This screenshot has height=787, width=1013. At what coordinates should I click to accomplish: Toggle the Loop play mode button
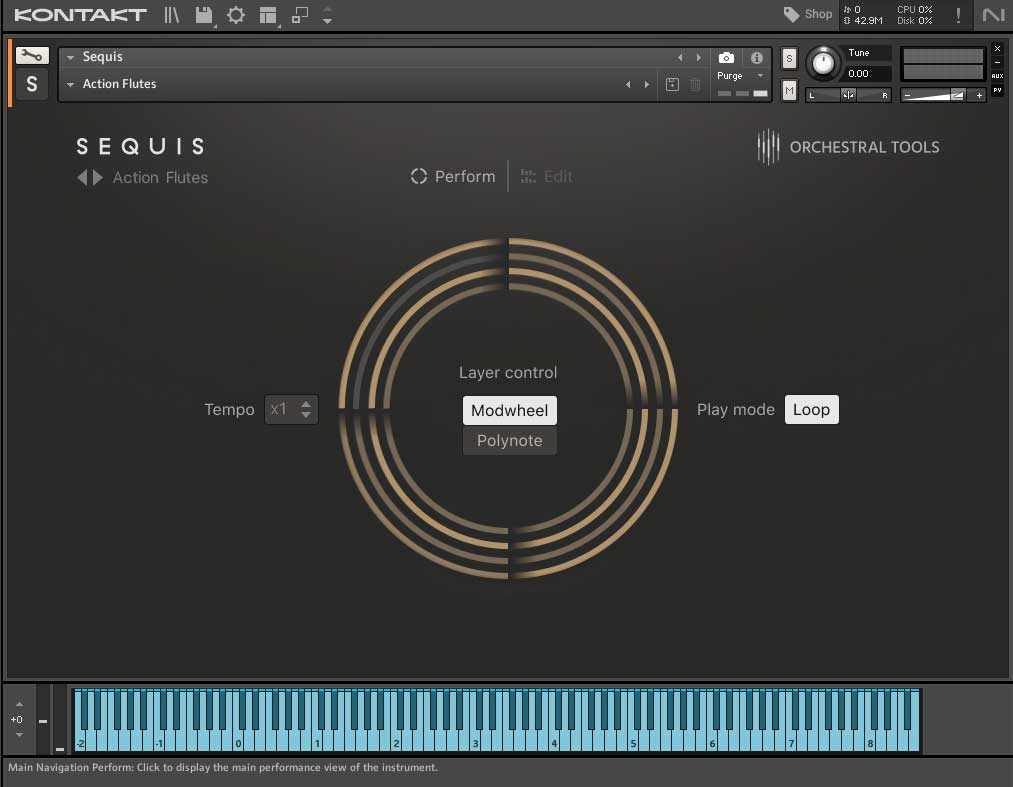(811, 410)
